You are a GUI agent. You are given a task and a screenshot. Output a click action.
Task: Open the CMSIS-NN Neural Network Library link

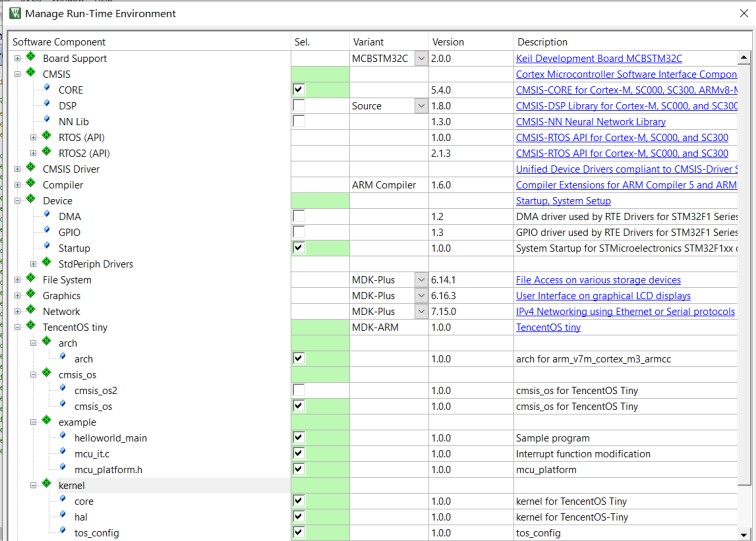click(x=591, y=122)
